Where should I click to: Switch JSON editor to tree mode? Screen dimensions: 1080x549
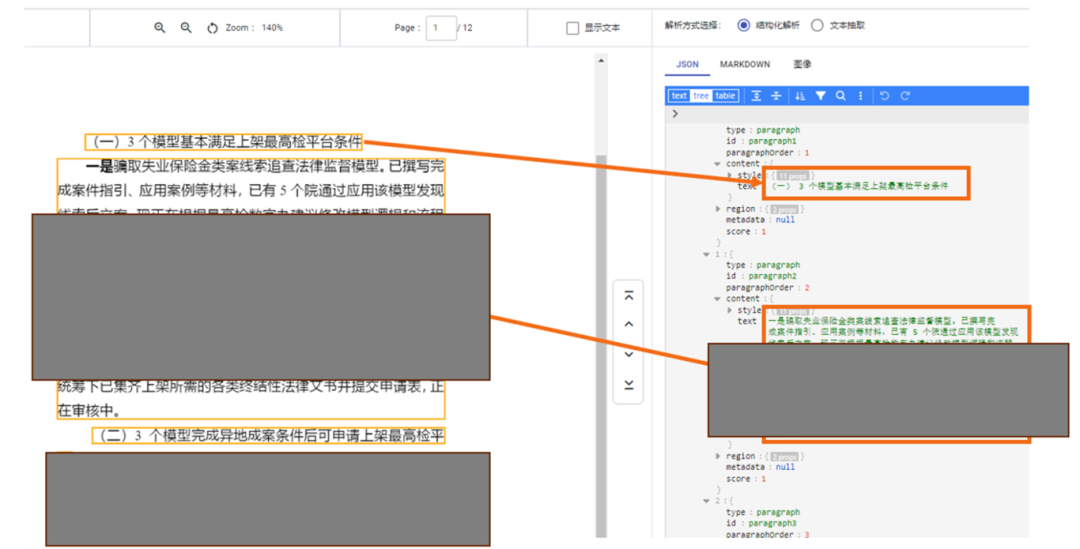(701, 96)
